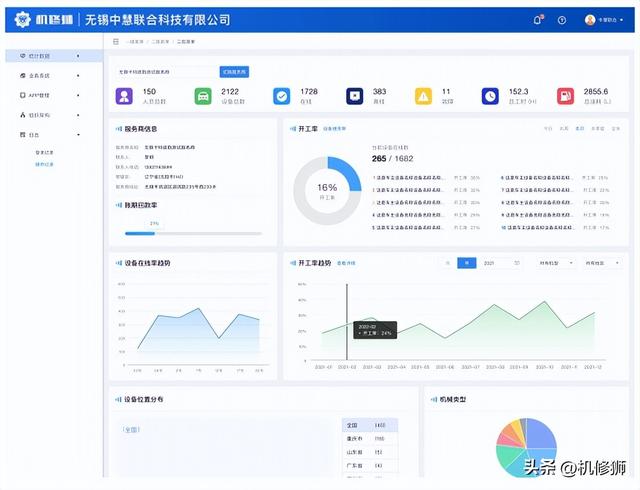
Task: Click the purple personnel total icon
Action: [x=123, y=96]
